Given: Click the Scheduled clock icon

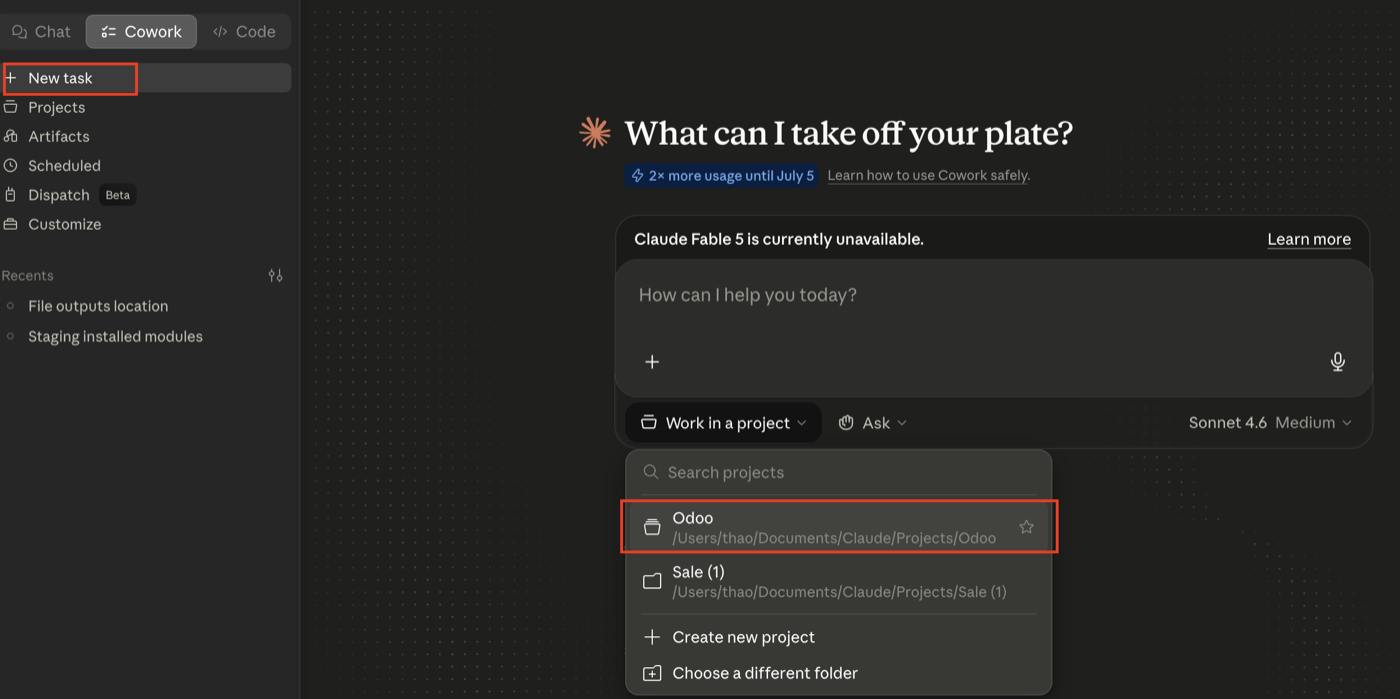Looking at the screenshot, I should coord(10,165).
